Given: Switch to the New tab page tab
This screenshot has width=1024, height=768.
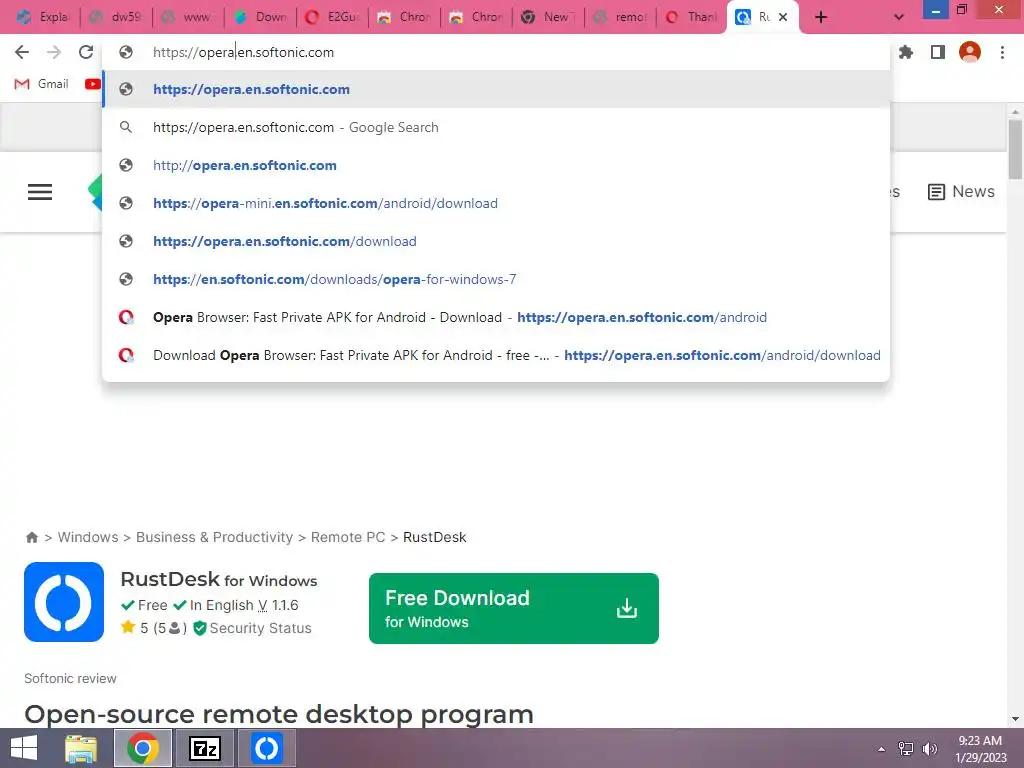Looking at the screenshot, I should point(549,17).
